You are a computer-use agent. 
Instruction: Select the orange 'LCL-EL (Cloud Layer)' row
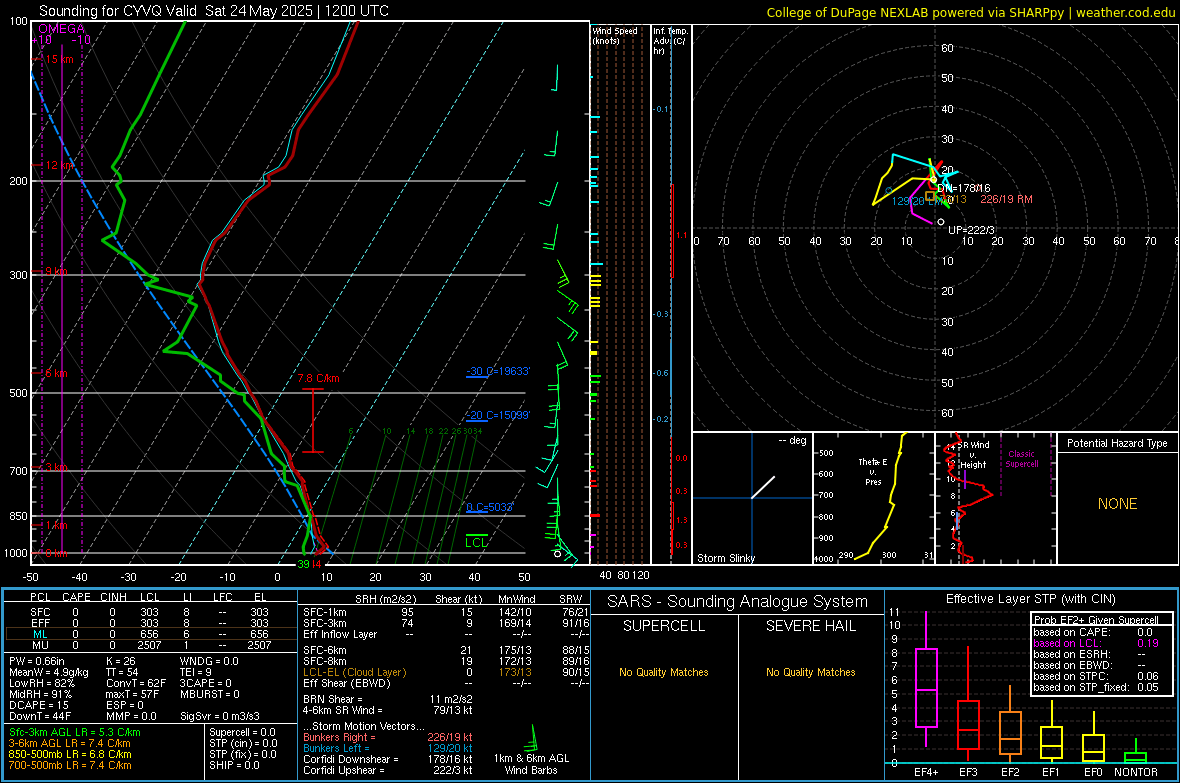tap(354, 672)
